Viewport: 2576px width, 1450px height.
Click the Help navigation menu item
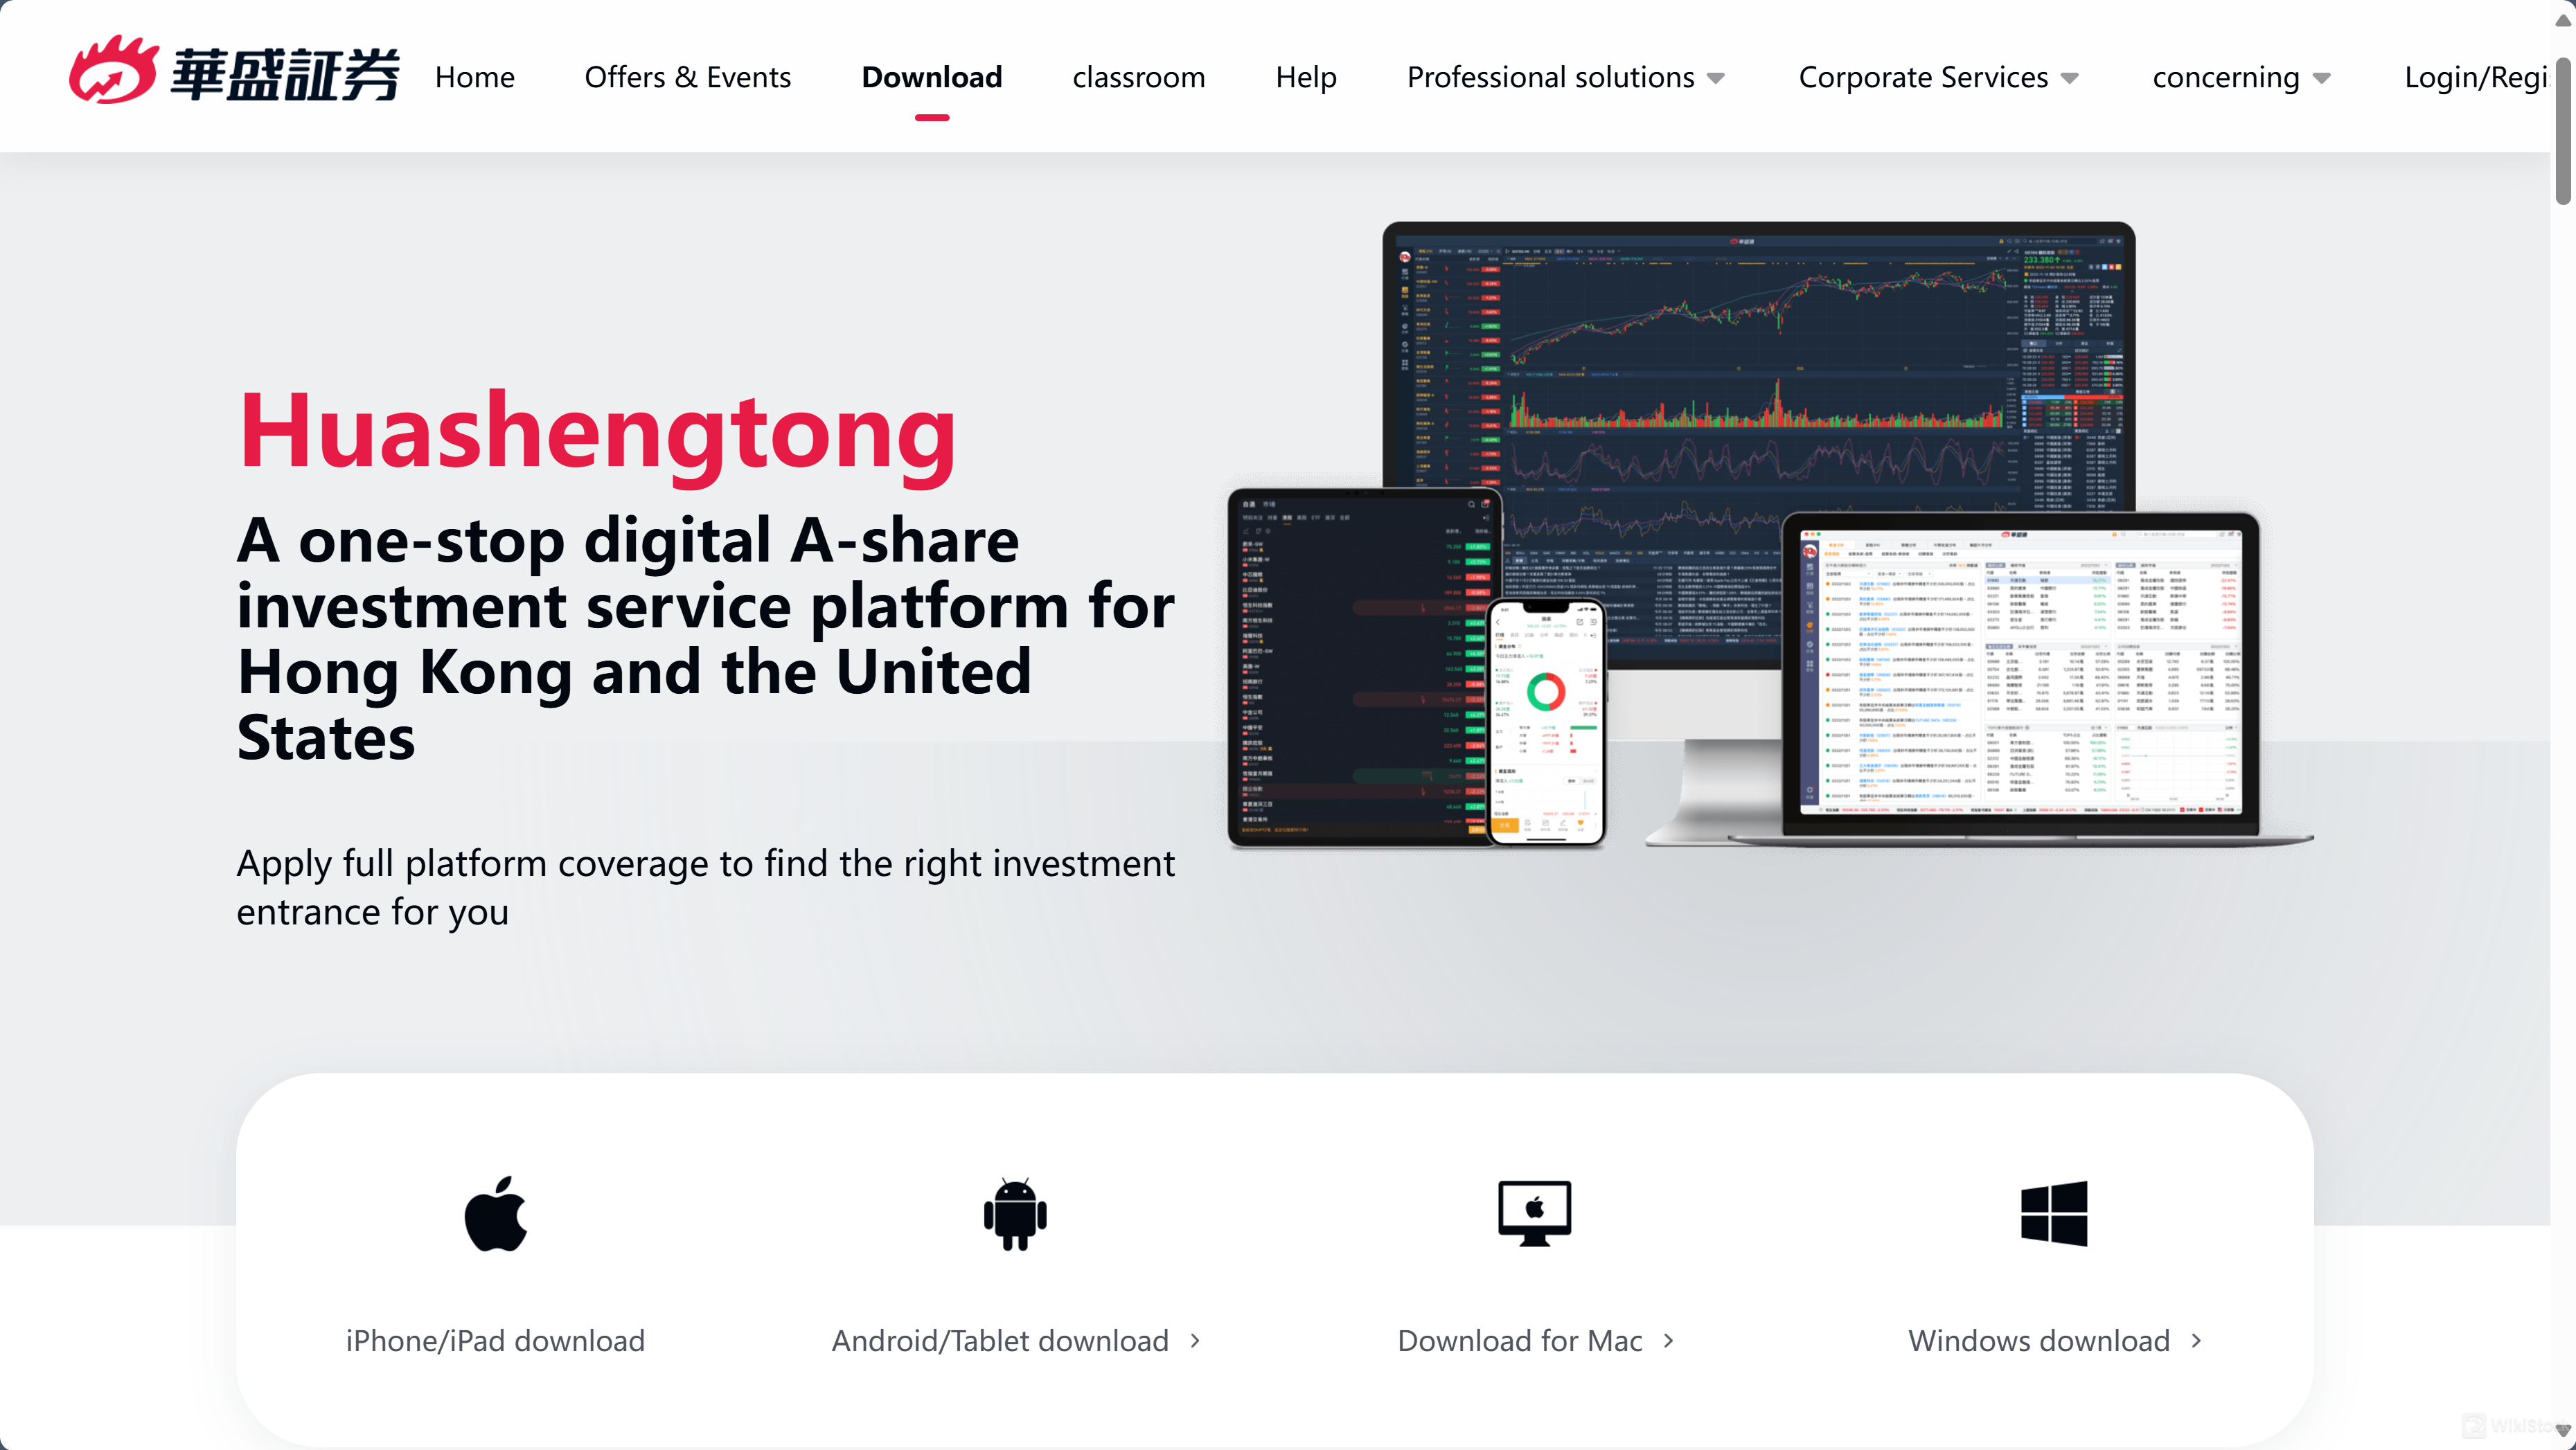coord(1306,76)
